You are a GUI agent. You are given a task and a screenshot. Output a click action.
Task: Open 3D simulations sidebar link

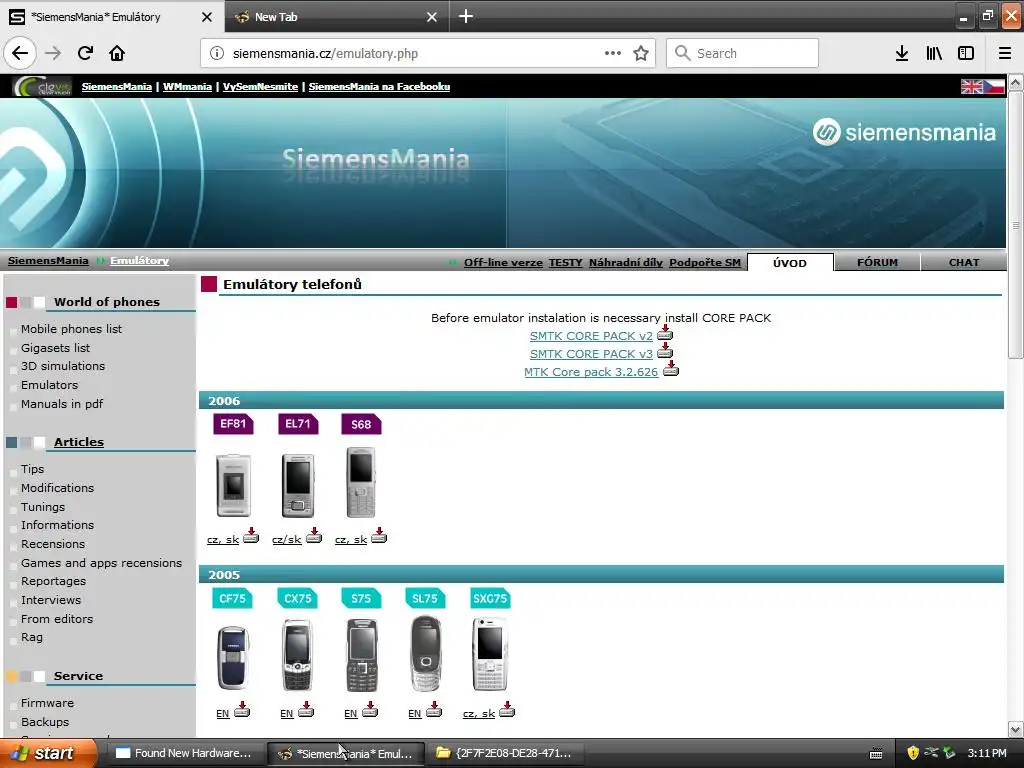[x=63, y=366]
